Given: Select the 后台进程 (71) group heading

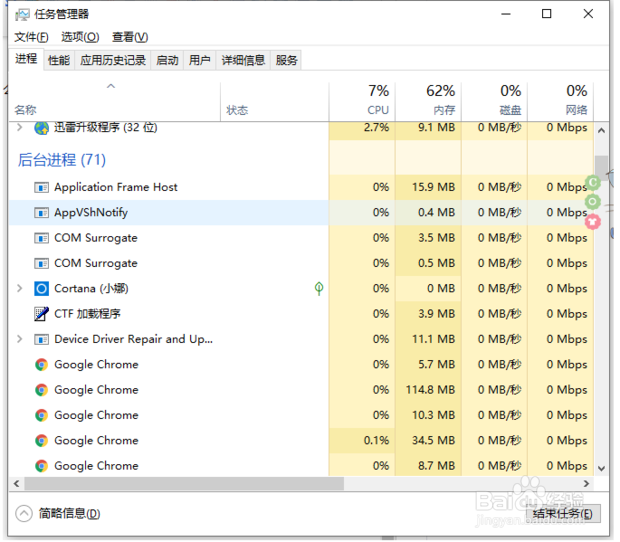Looking at the screenshot, I should pyautogui.click(x=62, y=160).
